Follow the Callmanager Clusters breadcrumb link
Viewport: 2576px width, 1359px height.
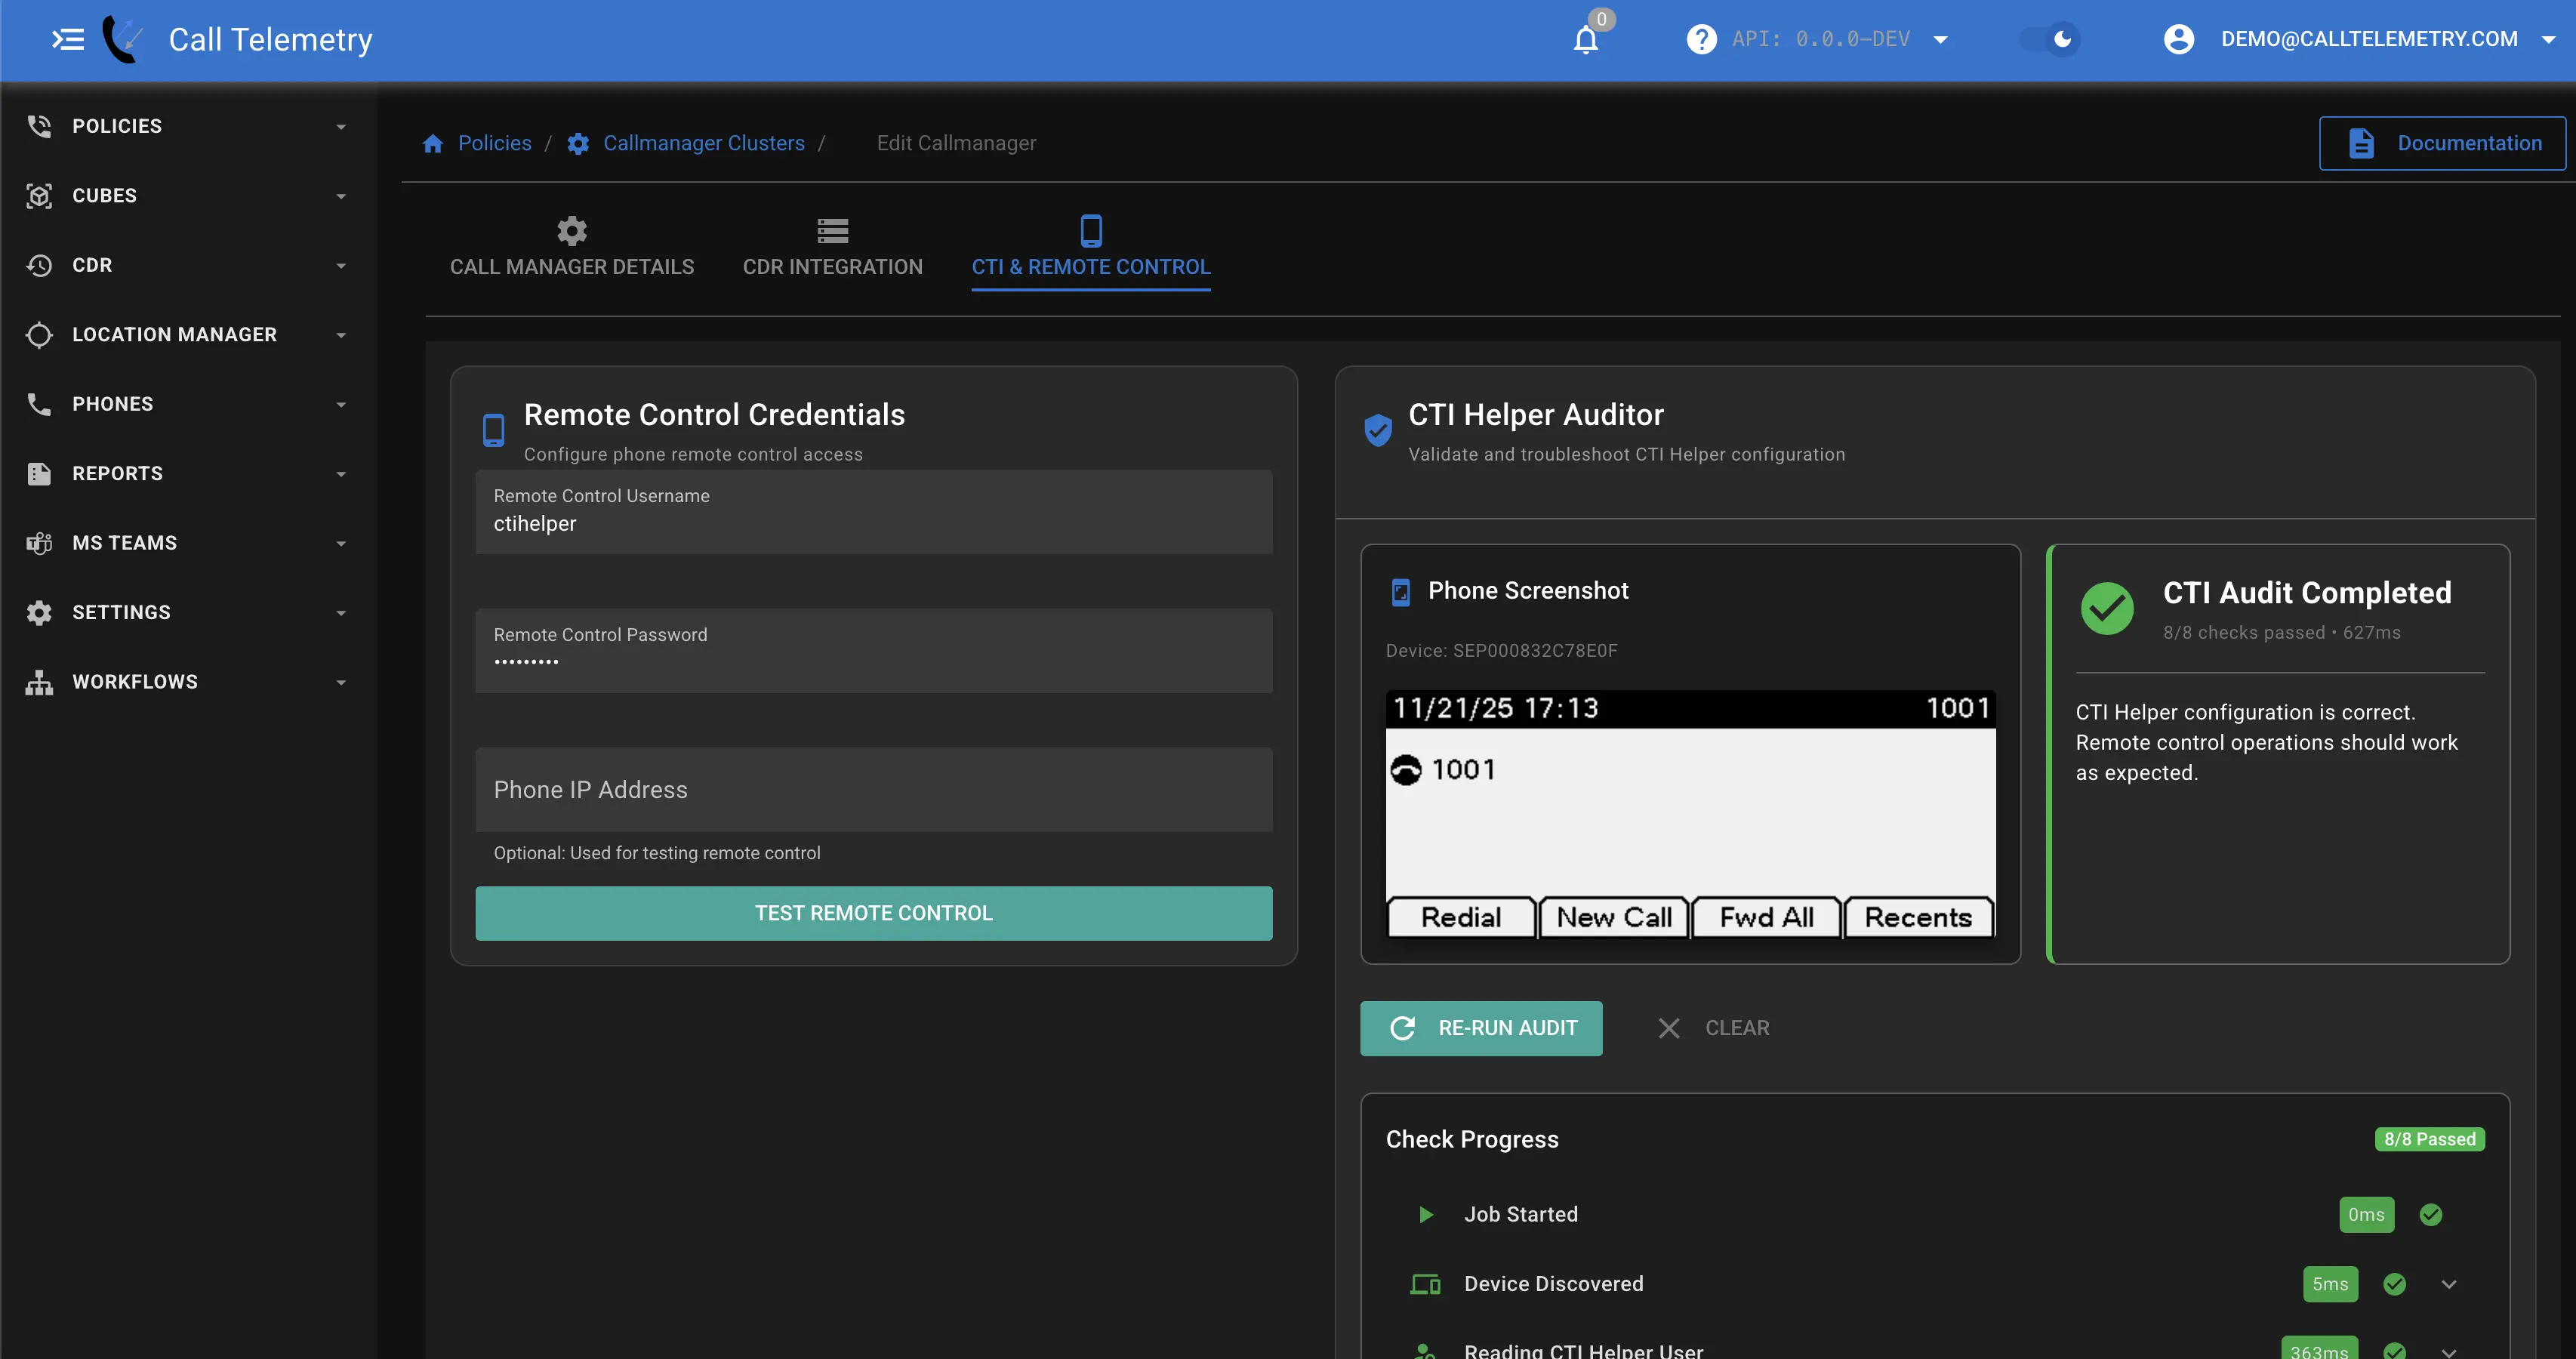pos(704,144)
